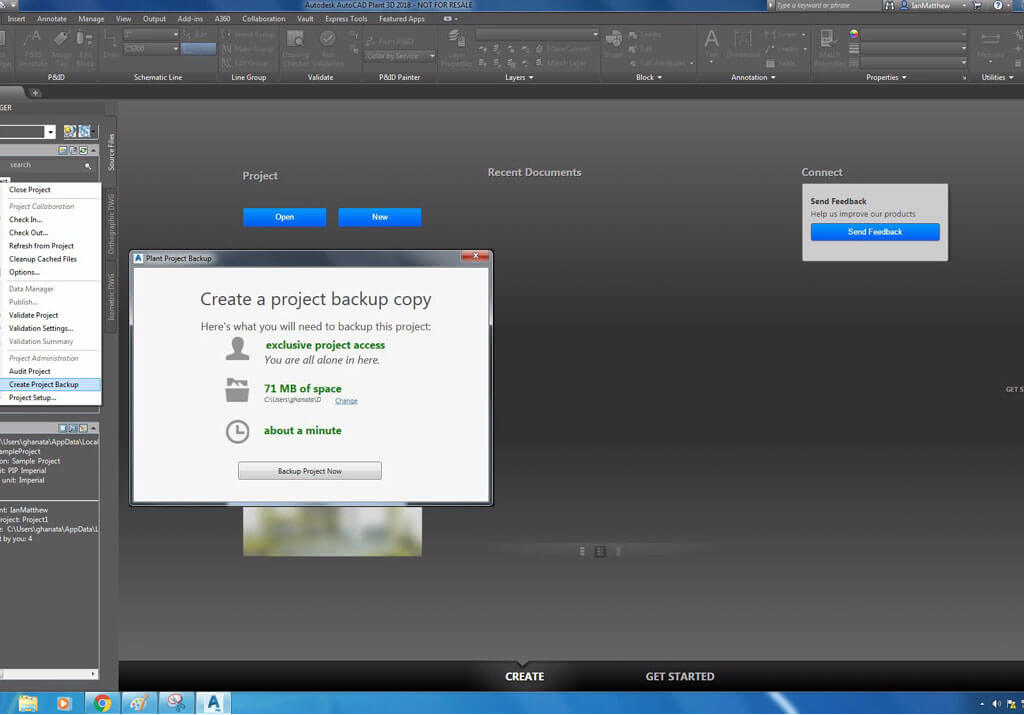
Task: Open the IanMatthew account dropdown
Action: (x=963, y=5)
